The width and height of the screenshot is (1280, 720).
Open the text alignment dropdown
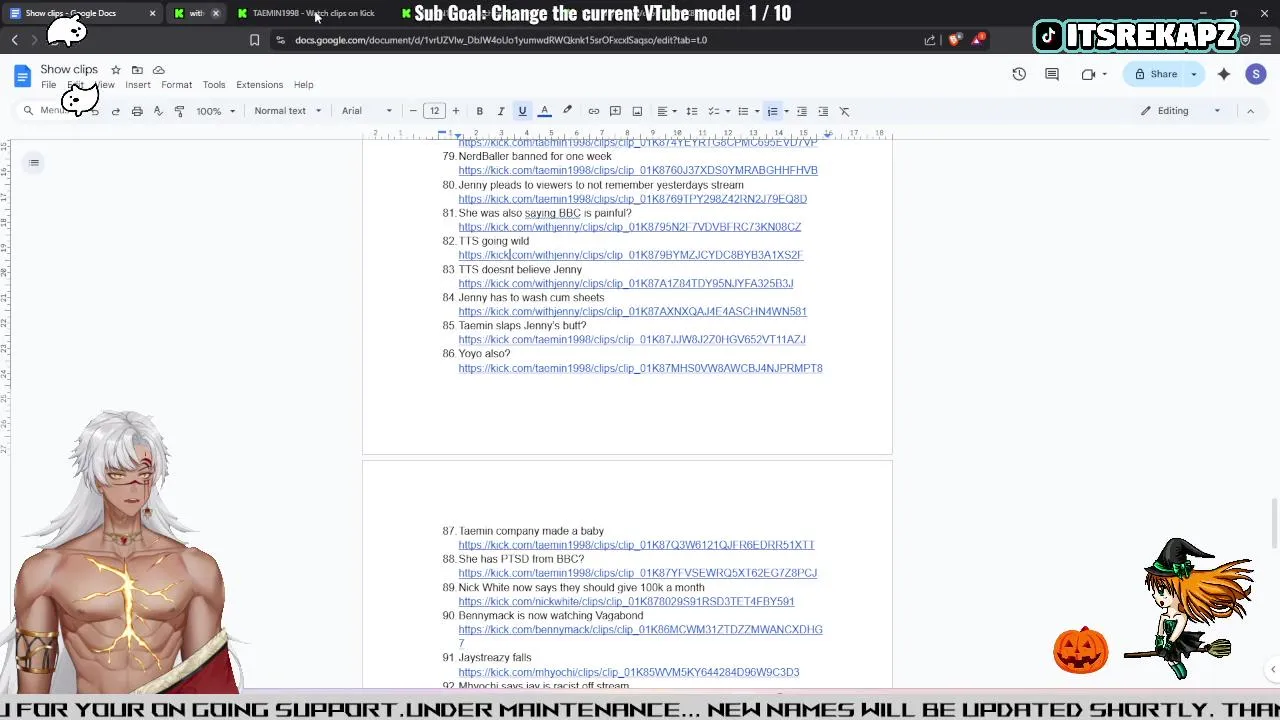[x=666, y=111]
